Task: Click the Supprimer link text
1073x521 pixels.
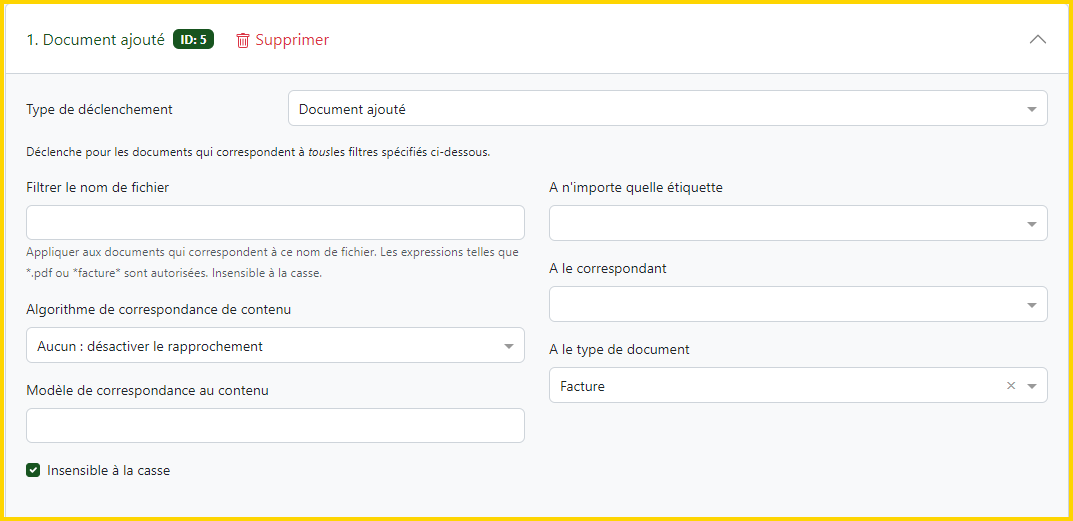Action: pos(292,40)
